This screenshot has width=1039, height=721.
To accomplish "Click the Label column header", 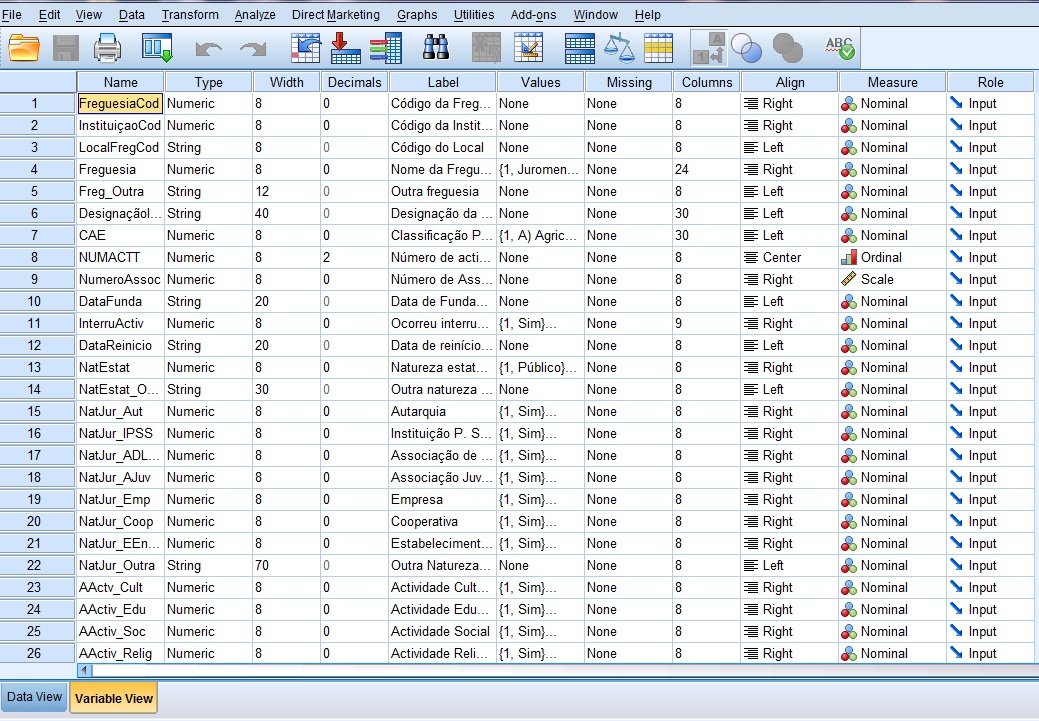I will click(x=443, y=82).
